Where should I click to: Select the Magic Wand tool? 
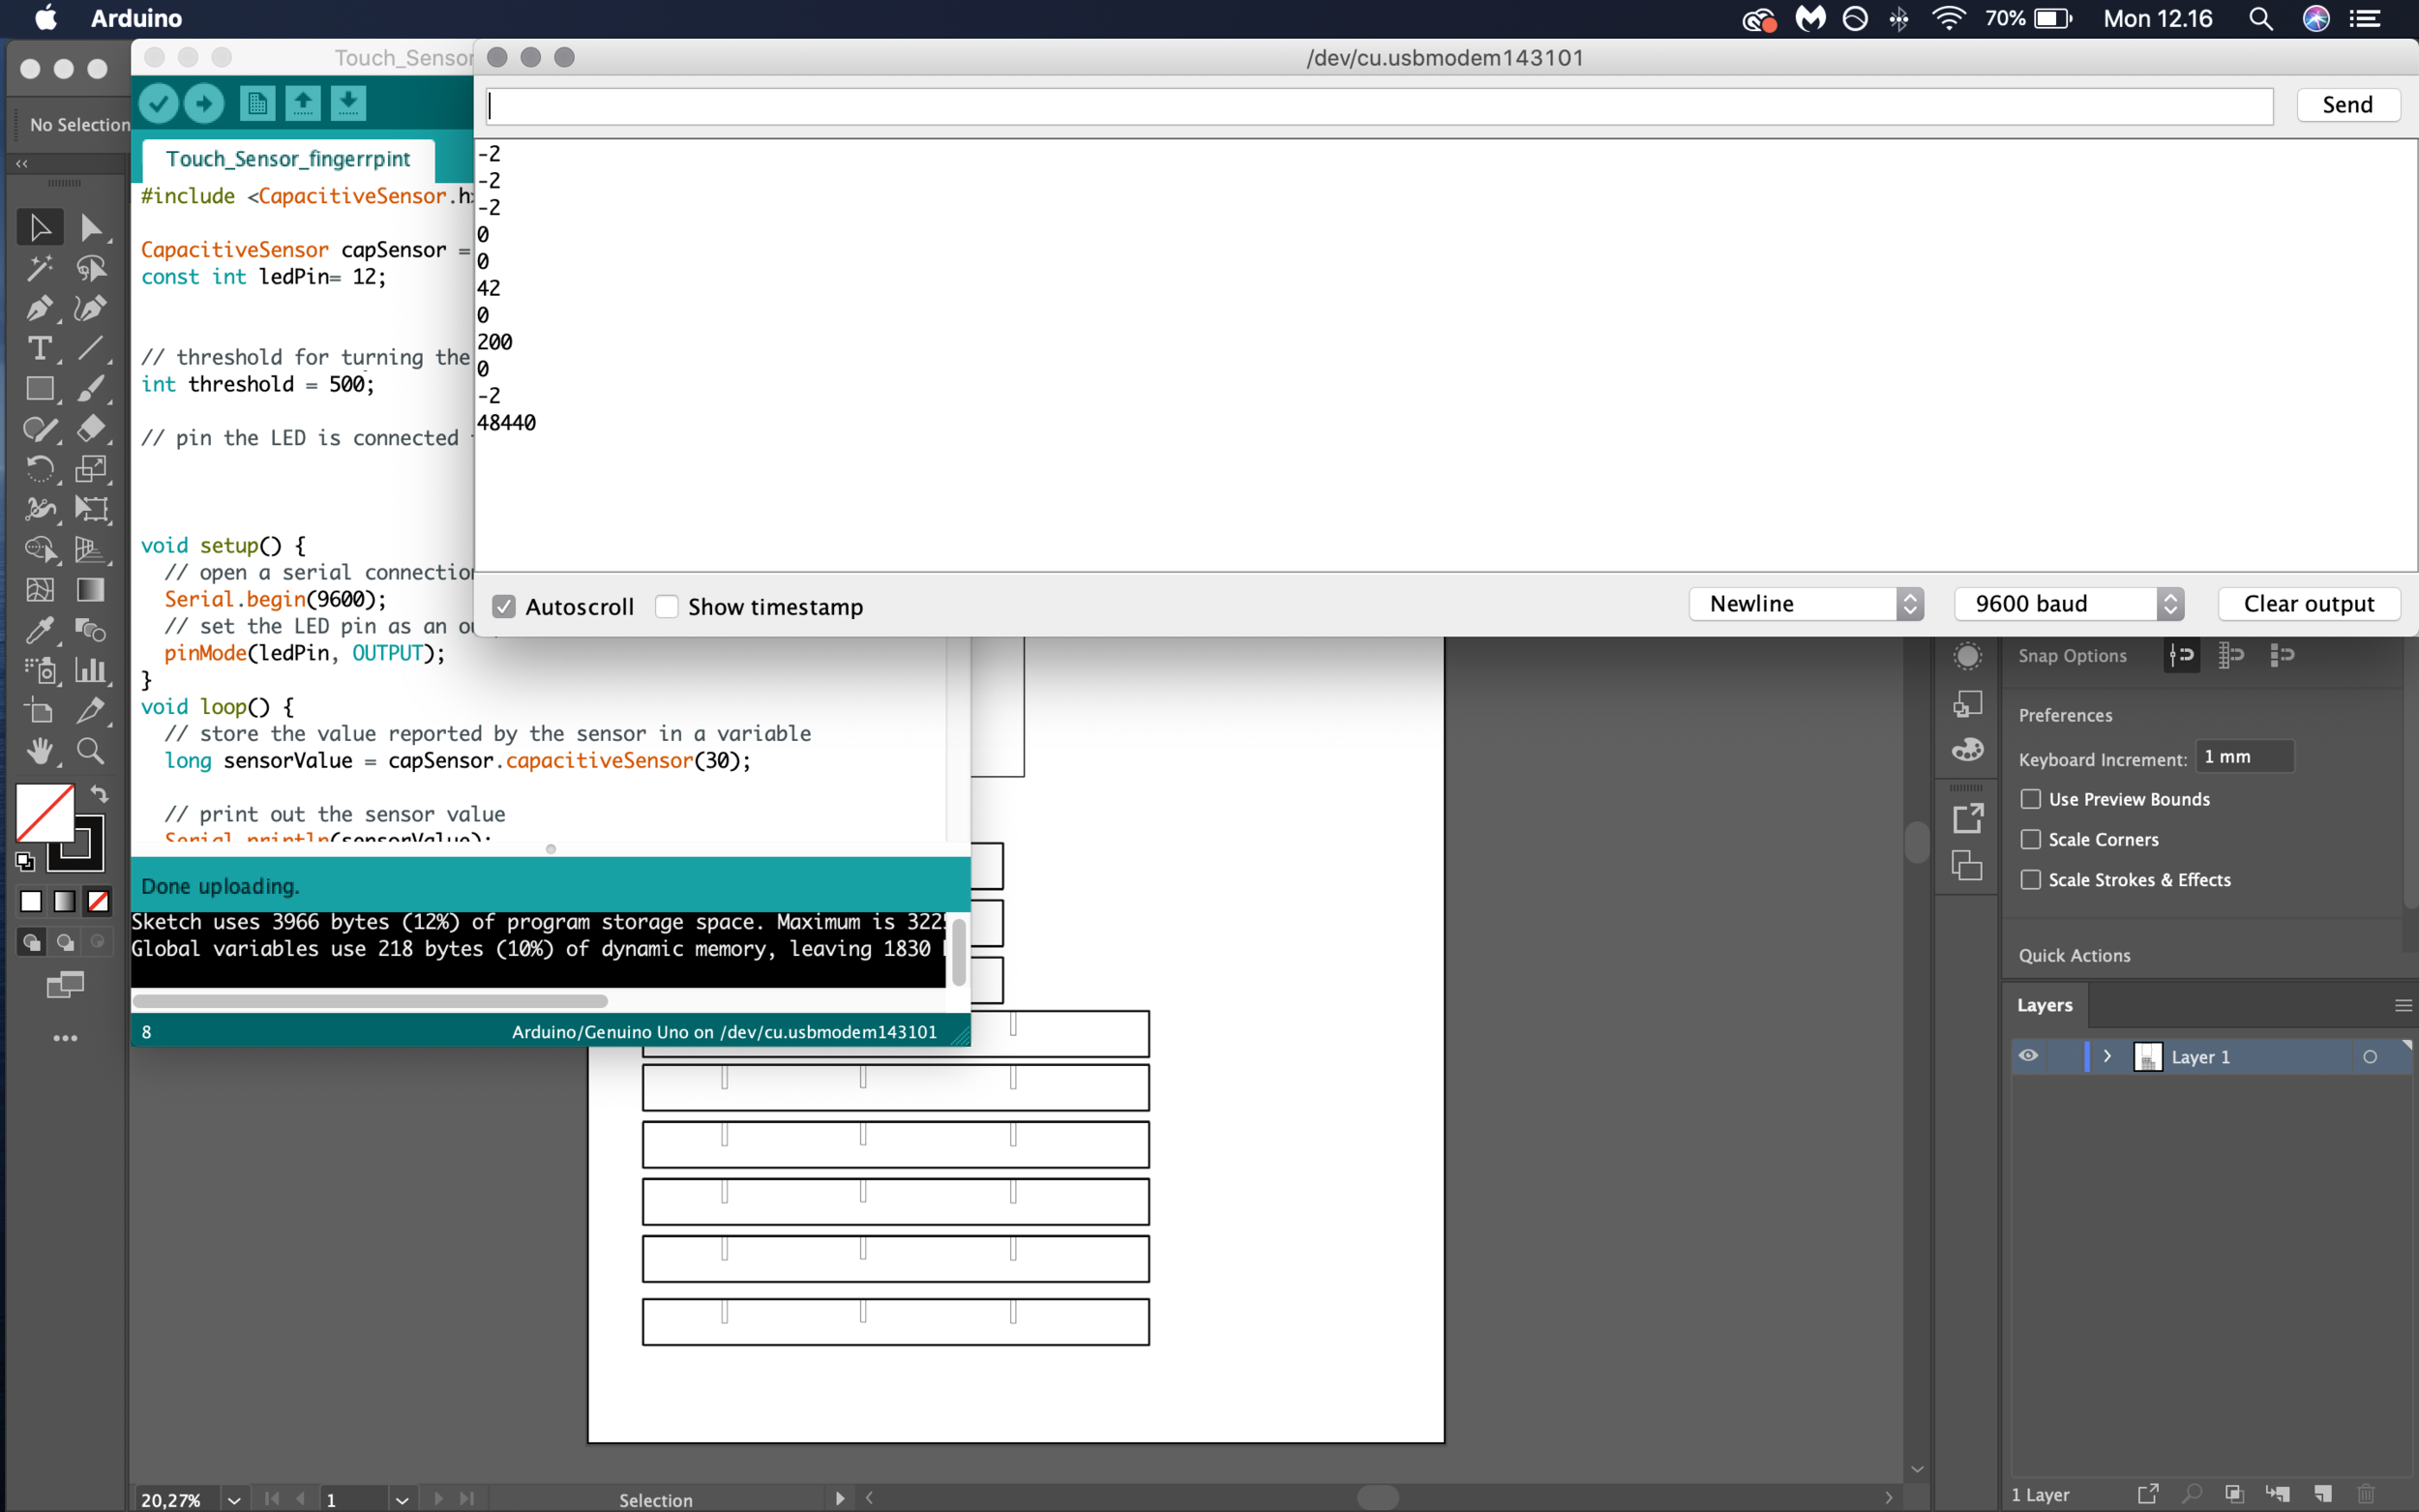(39, 268)
